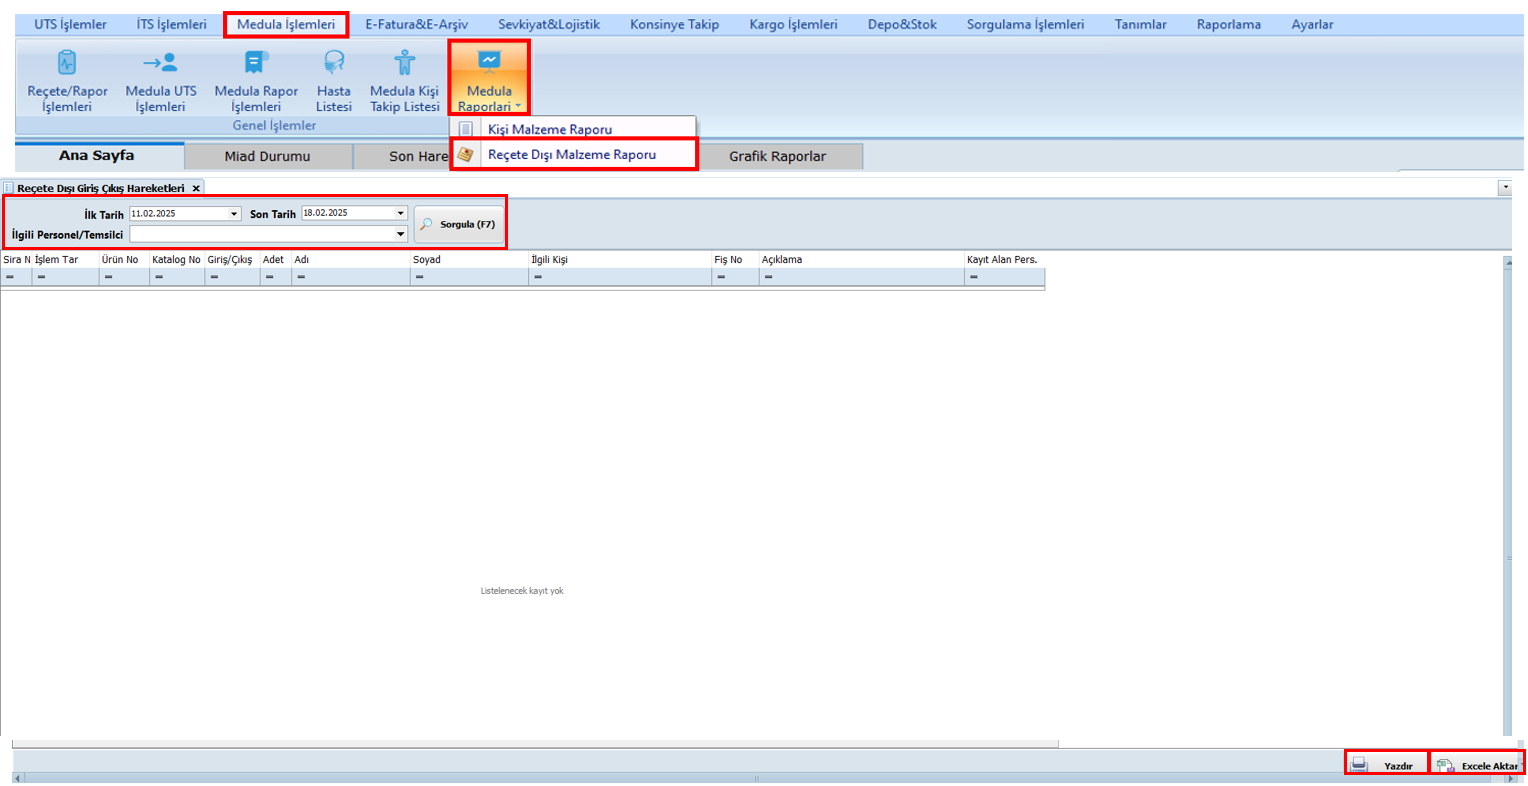Export the list with Excele Aktar
Image resolution: width=1528 pixels, height=786 pixels.
[1478, 765]
